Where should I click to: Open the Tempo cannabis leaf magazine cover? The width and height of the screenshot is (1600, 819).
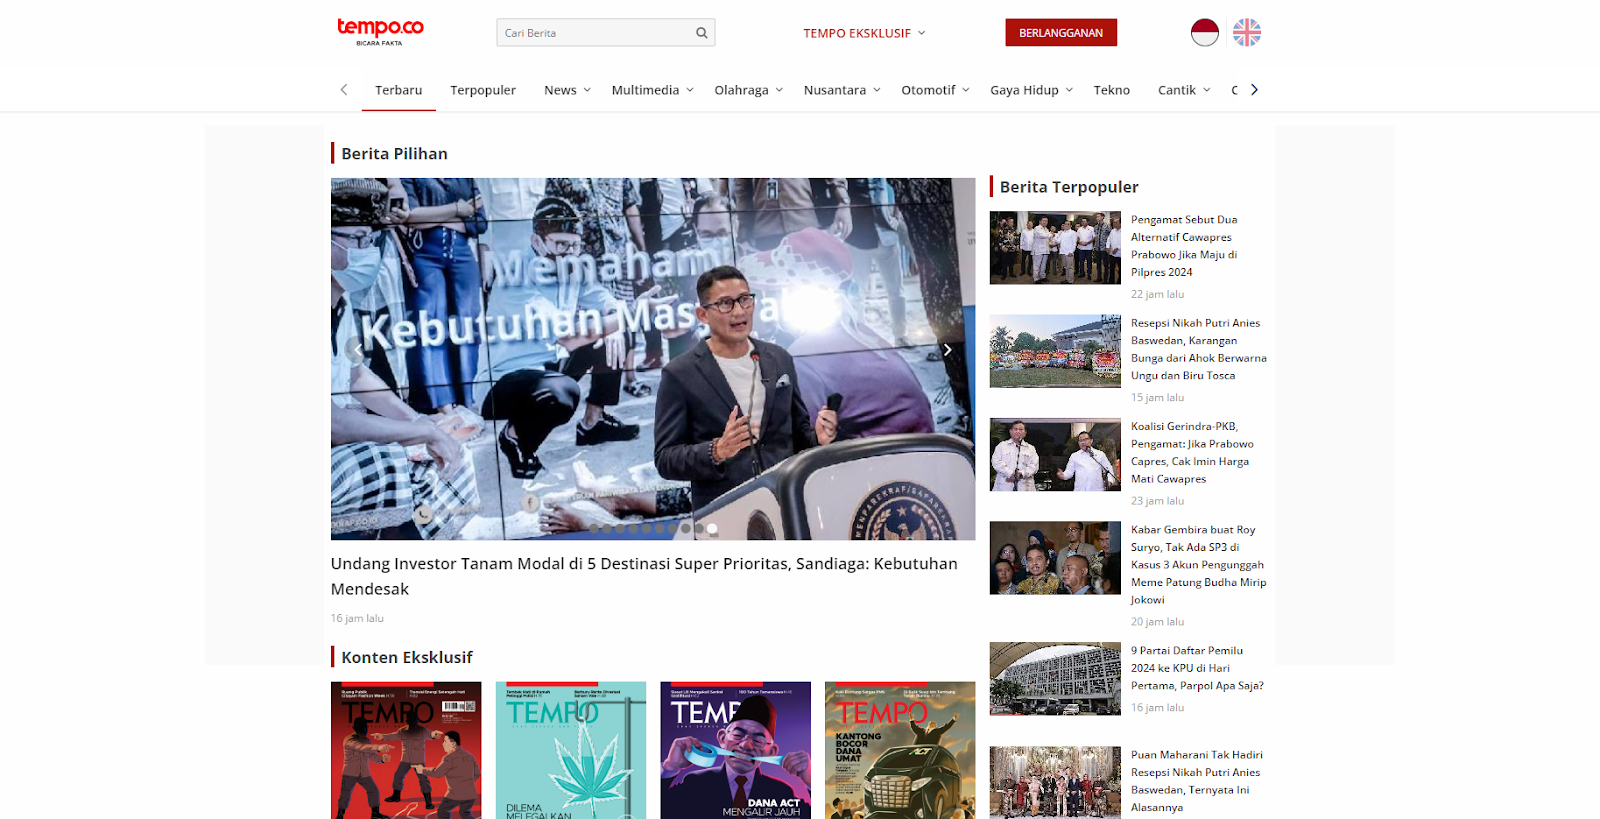pos(571,750)
